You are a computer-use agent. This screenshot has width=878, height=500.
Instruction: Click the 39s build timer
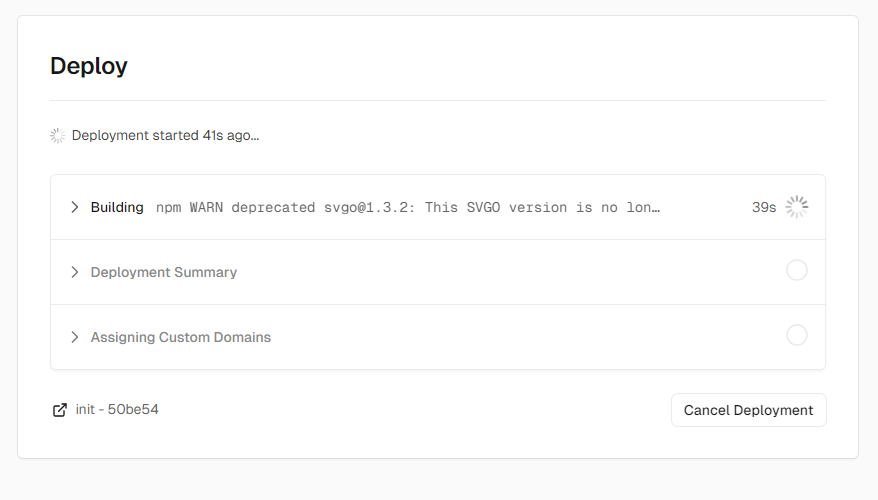tap(764, 208)
